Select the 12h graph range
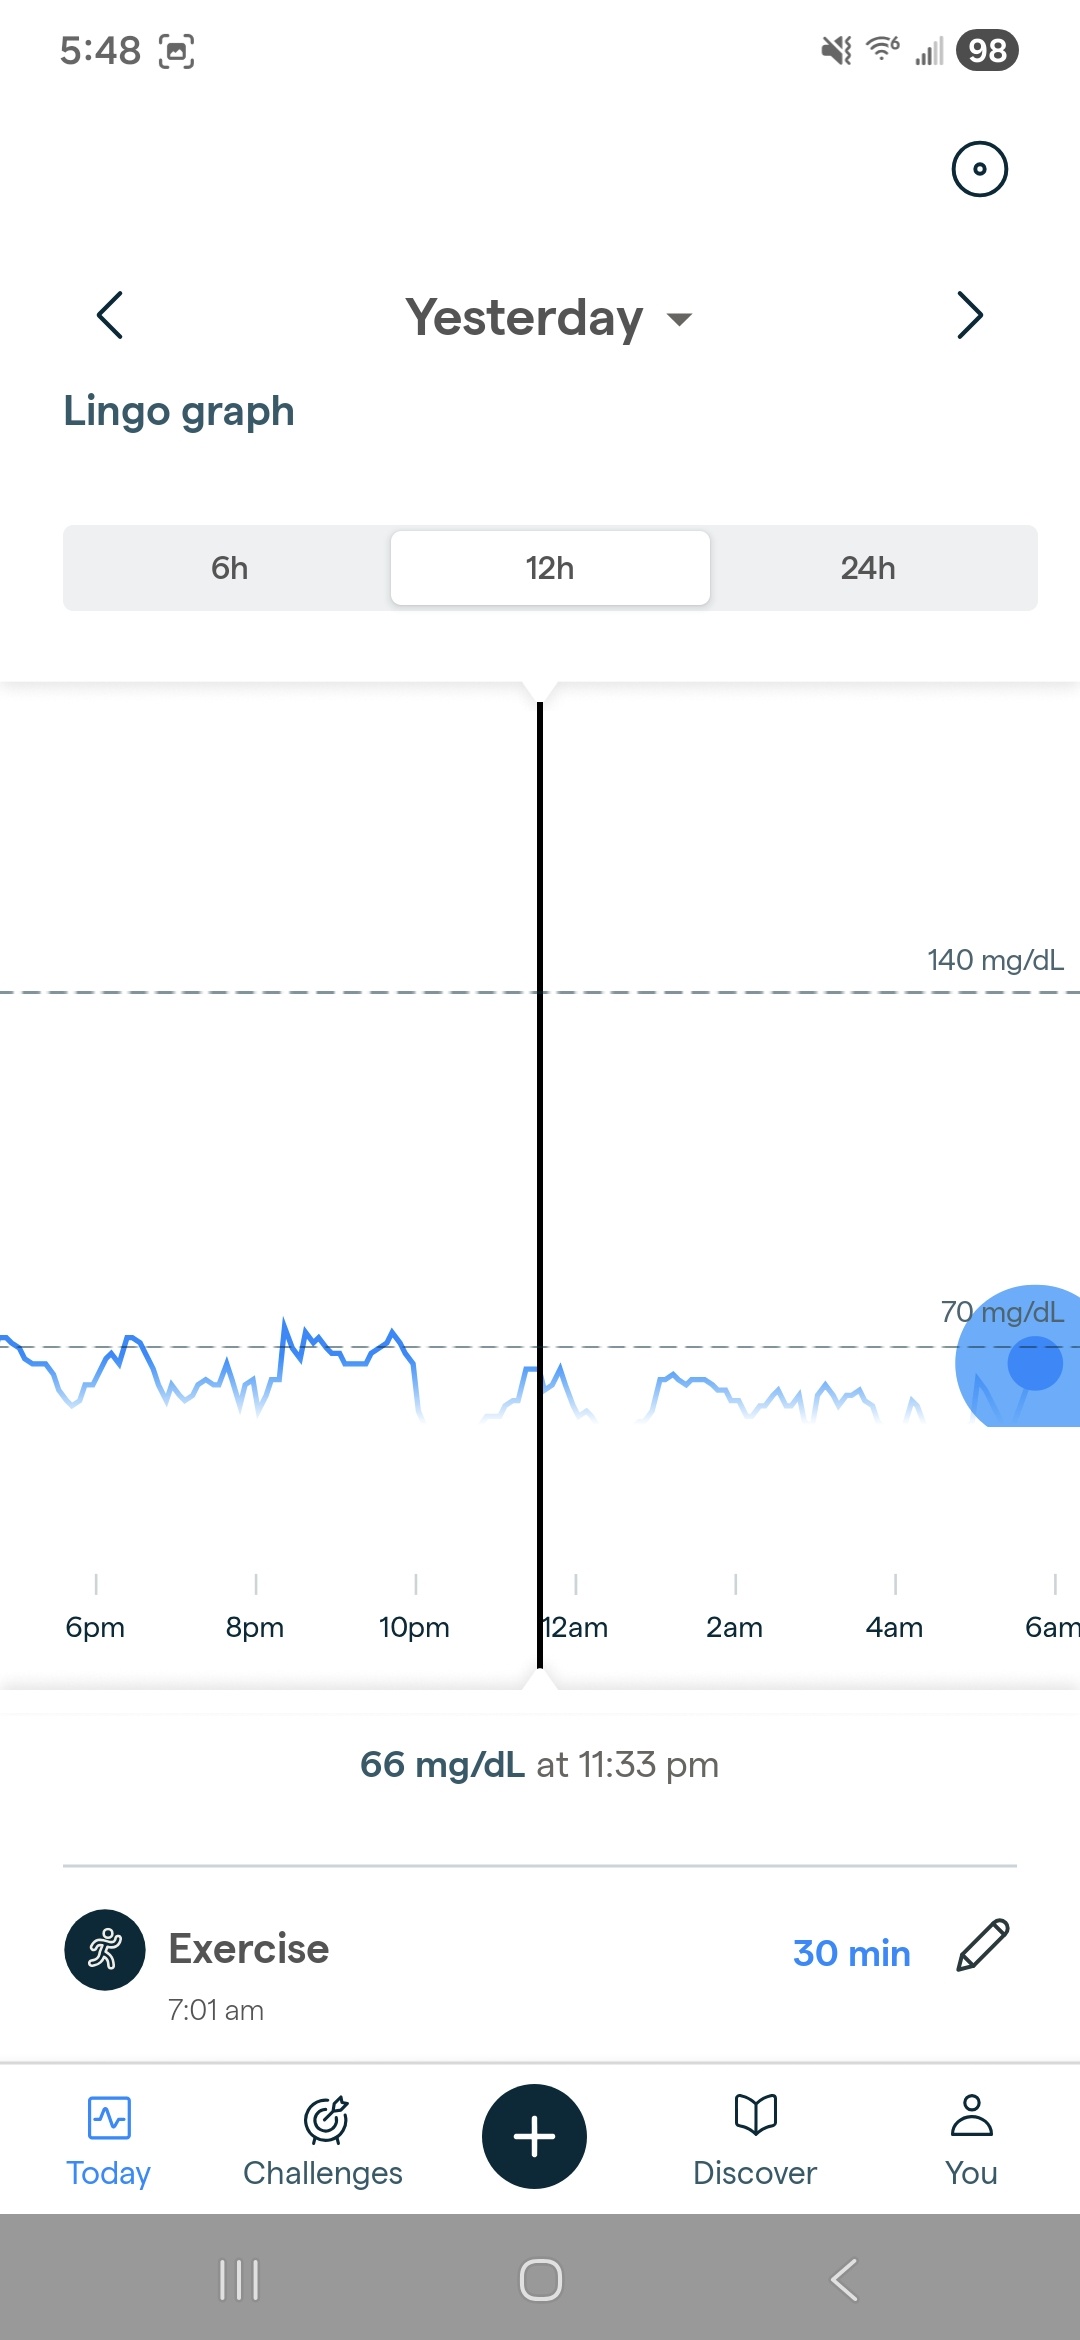1080x2340 pixels. (550, 568)
